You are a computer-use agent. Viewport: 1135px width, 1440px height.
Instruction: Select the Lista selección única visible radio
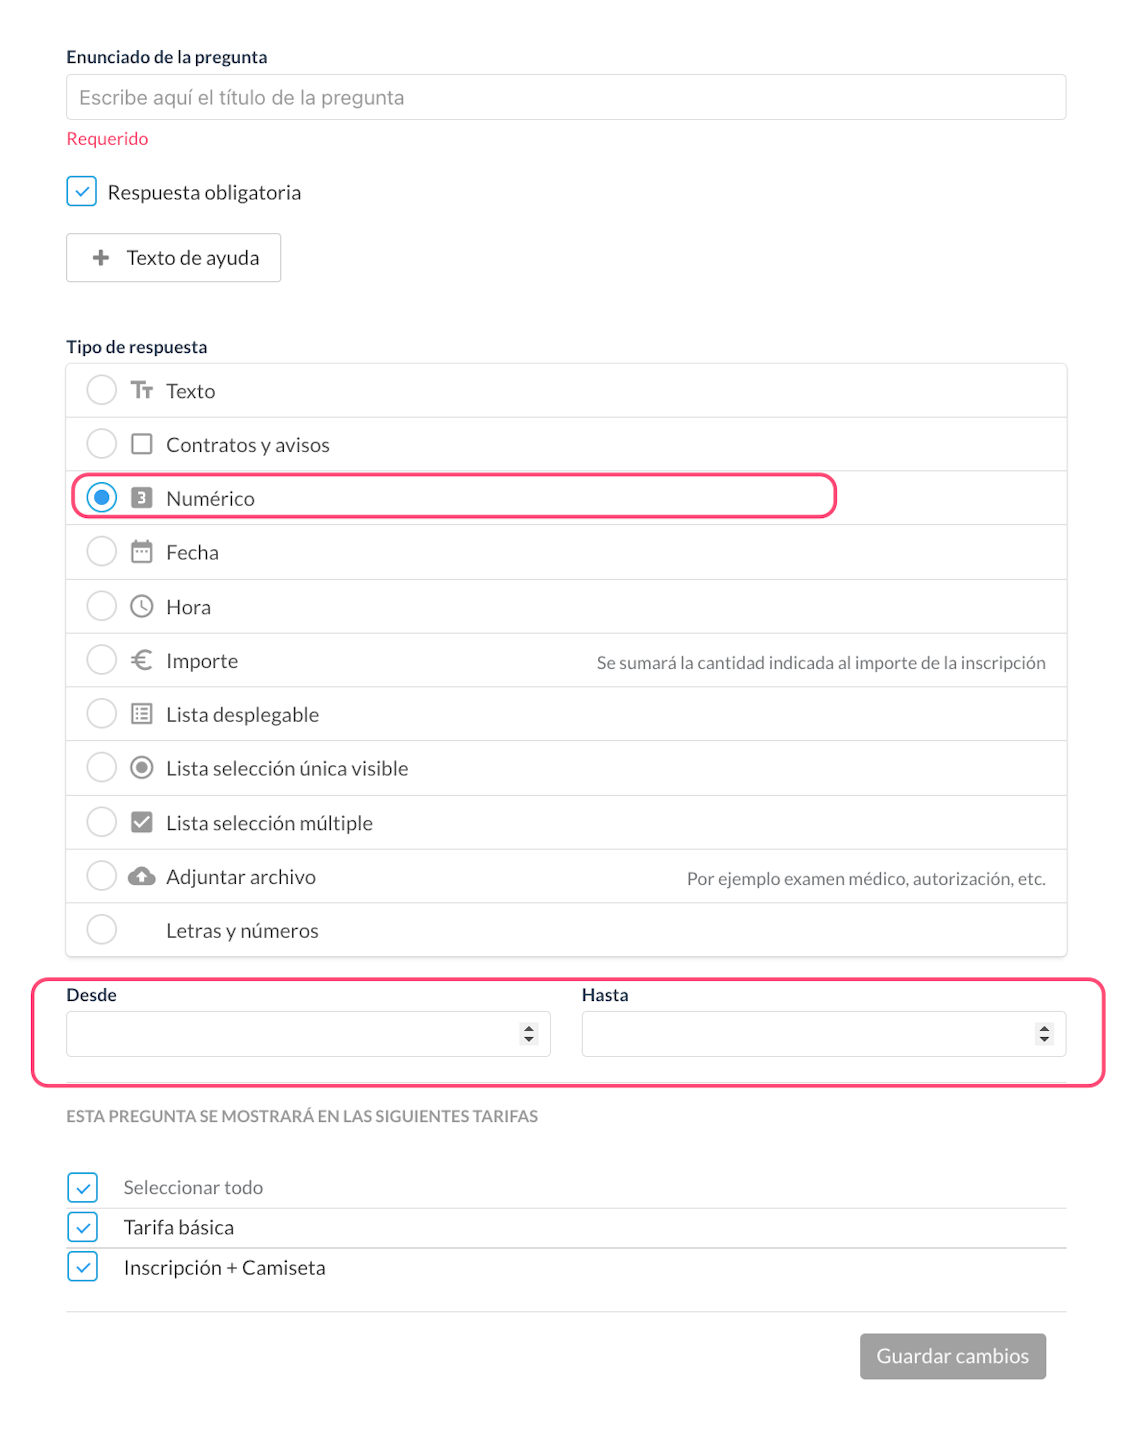102,768
